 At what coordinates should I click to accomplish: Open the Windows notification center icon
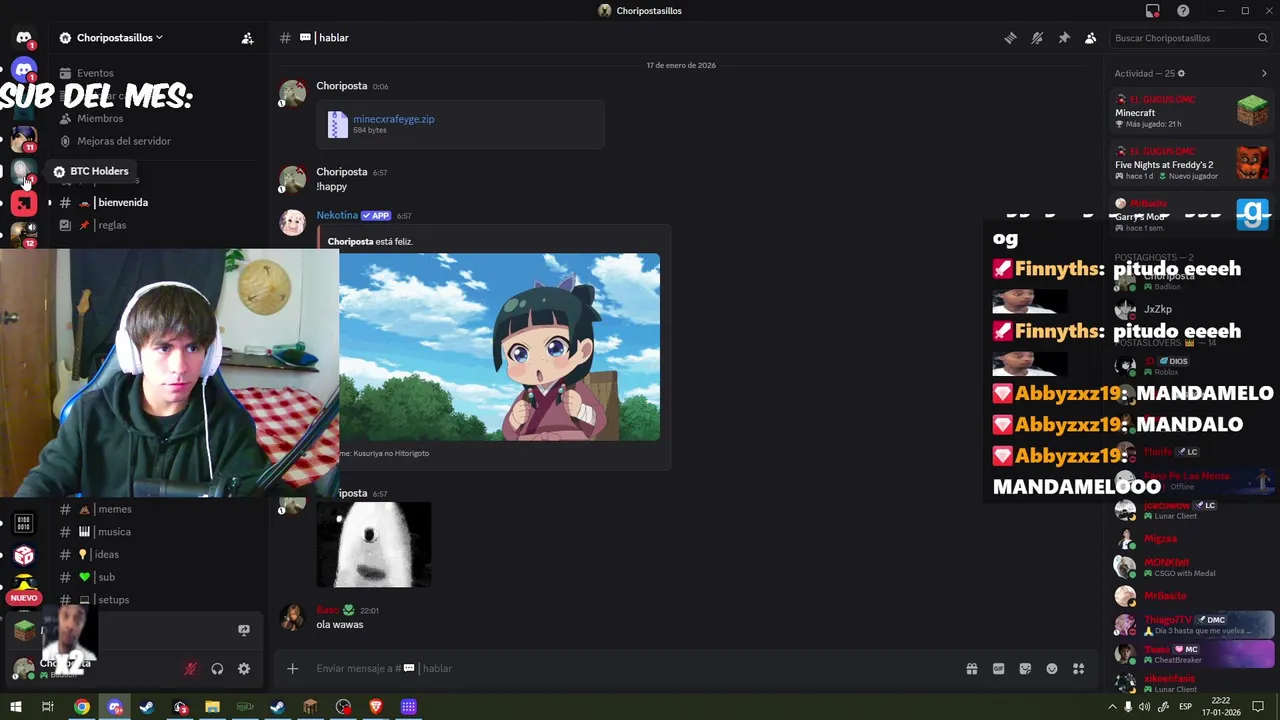pyautogui.click(x=1258, y=707)
